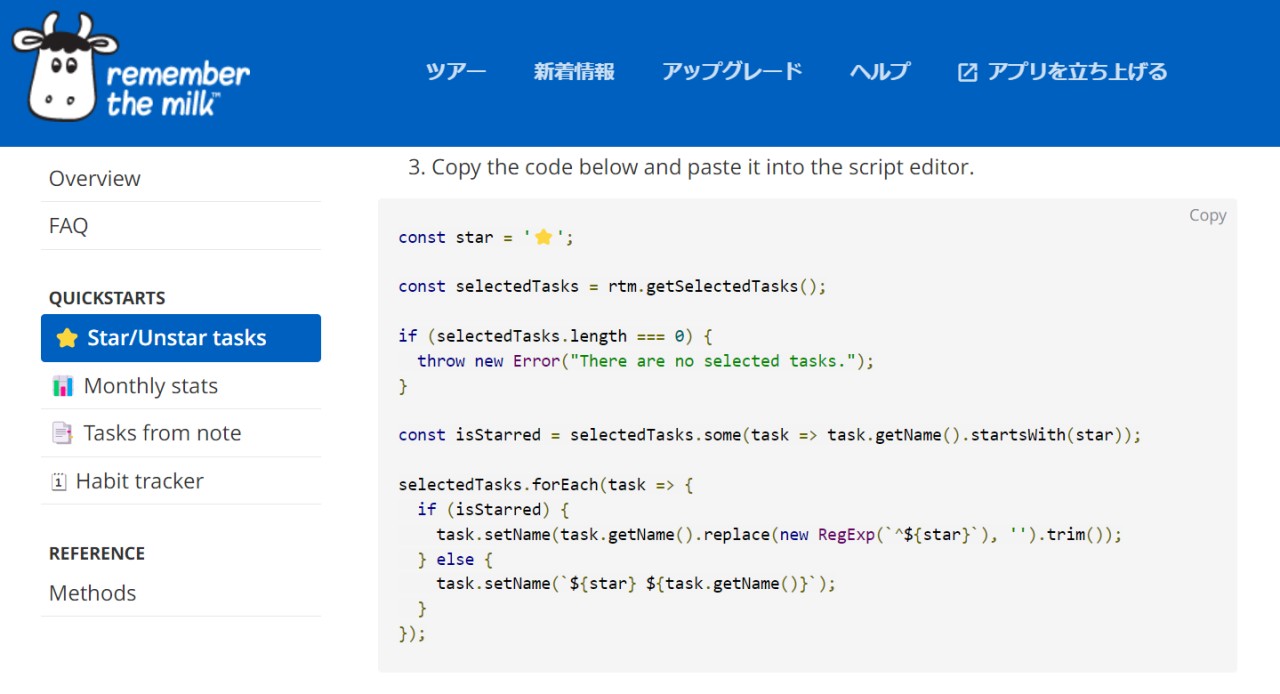The width and height of the screenshot is (1280, 694).
Task: Click the external link icon beside アプリを立ち上げる
Action: (x=967, y=72)
